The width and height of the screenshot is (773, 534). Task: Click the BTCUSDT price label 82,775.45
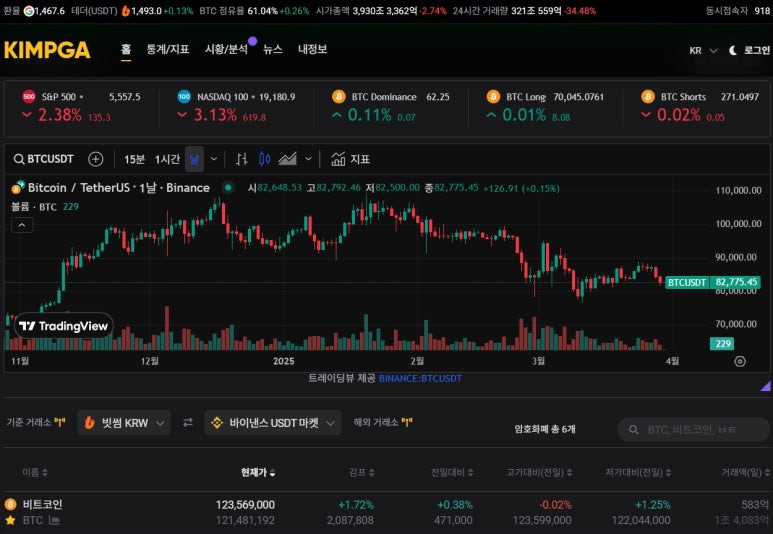pos(712,282)
